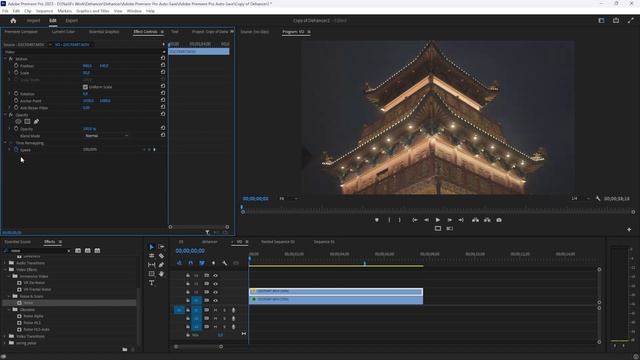Select the Razor tool
The width and height of the screenshot is (640, 360).
(x=161, y=256)
